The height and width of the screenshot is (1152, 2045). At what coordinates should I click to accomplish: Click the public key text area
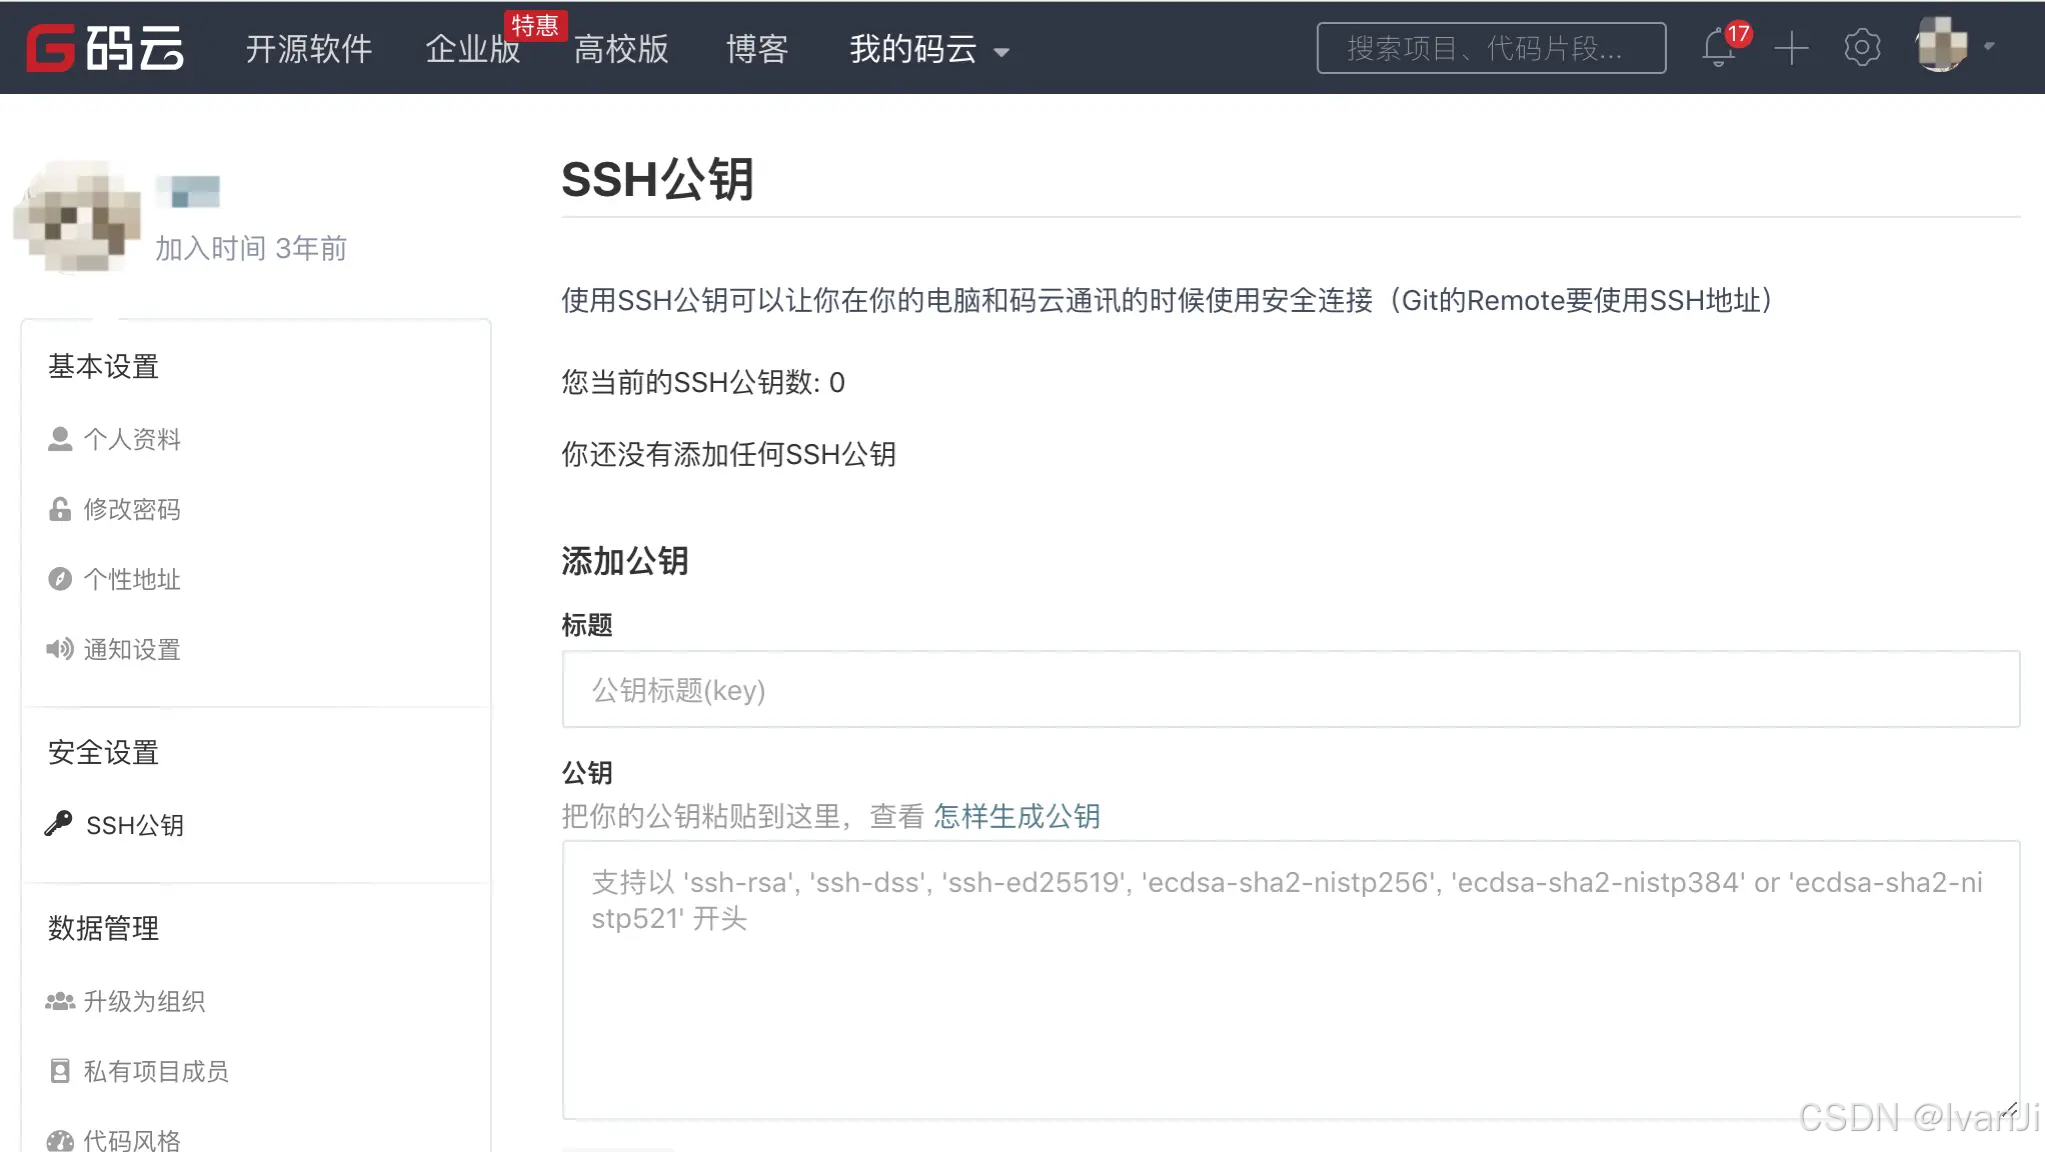click(1290, 980)
